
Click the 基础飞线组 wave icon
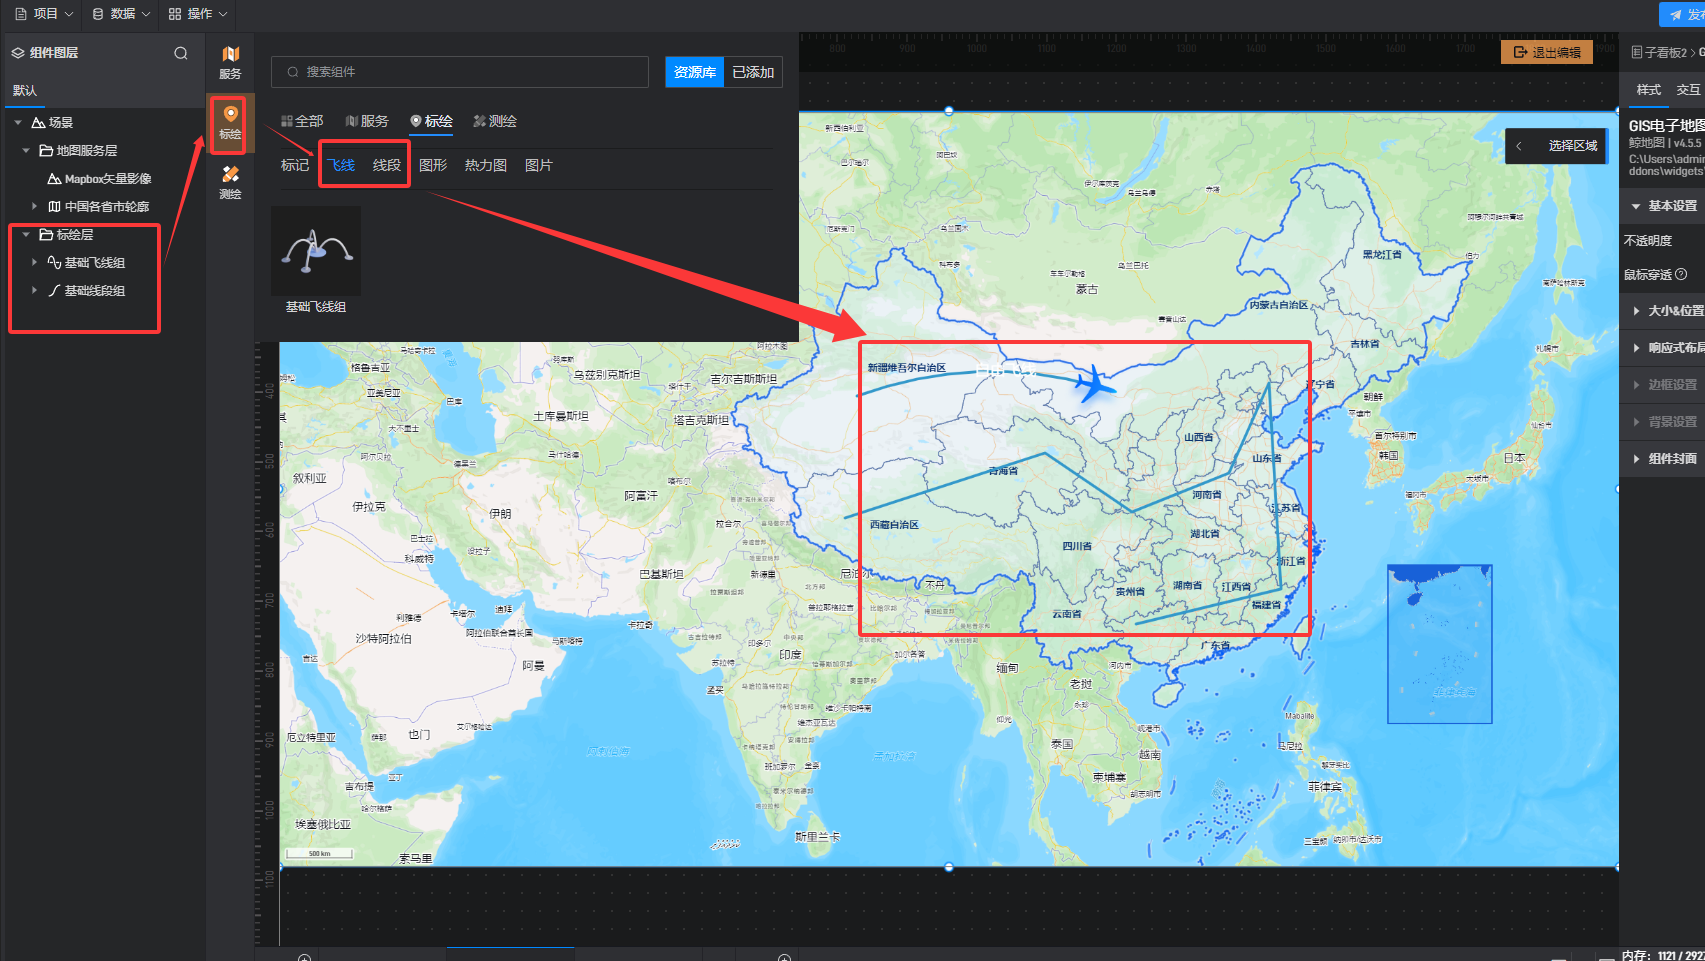click(54, 263)
